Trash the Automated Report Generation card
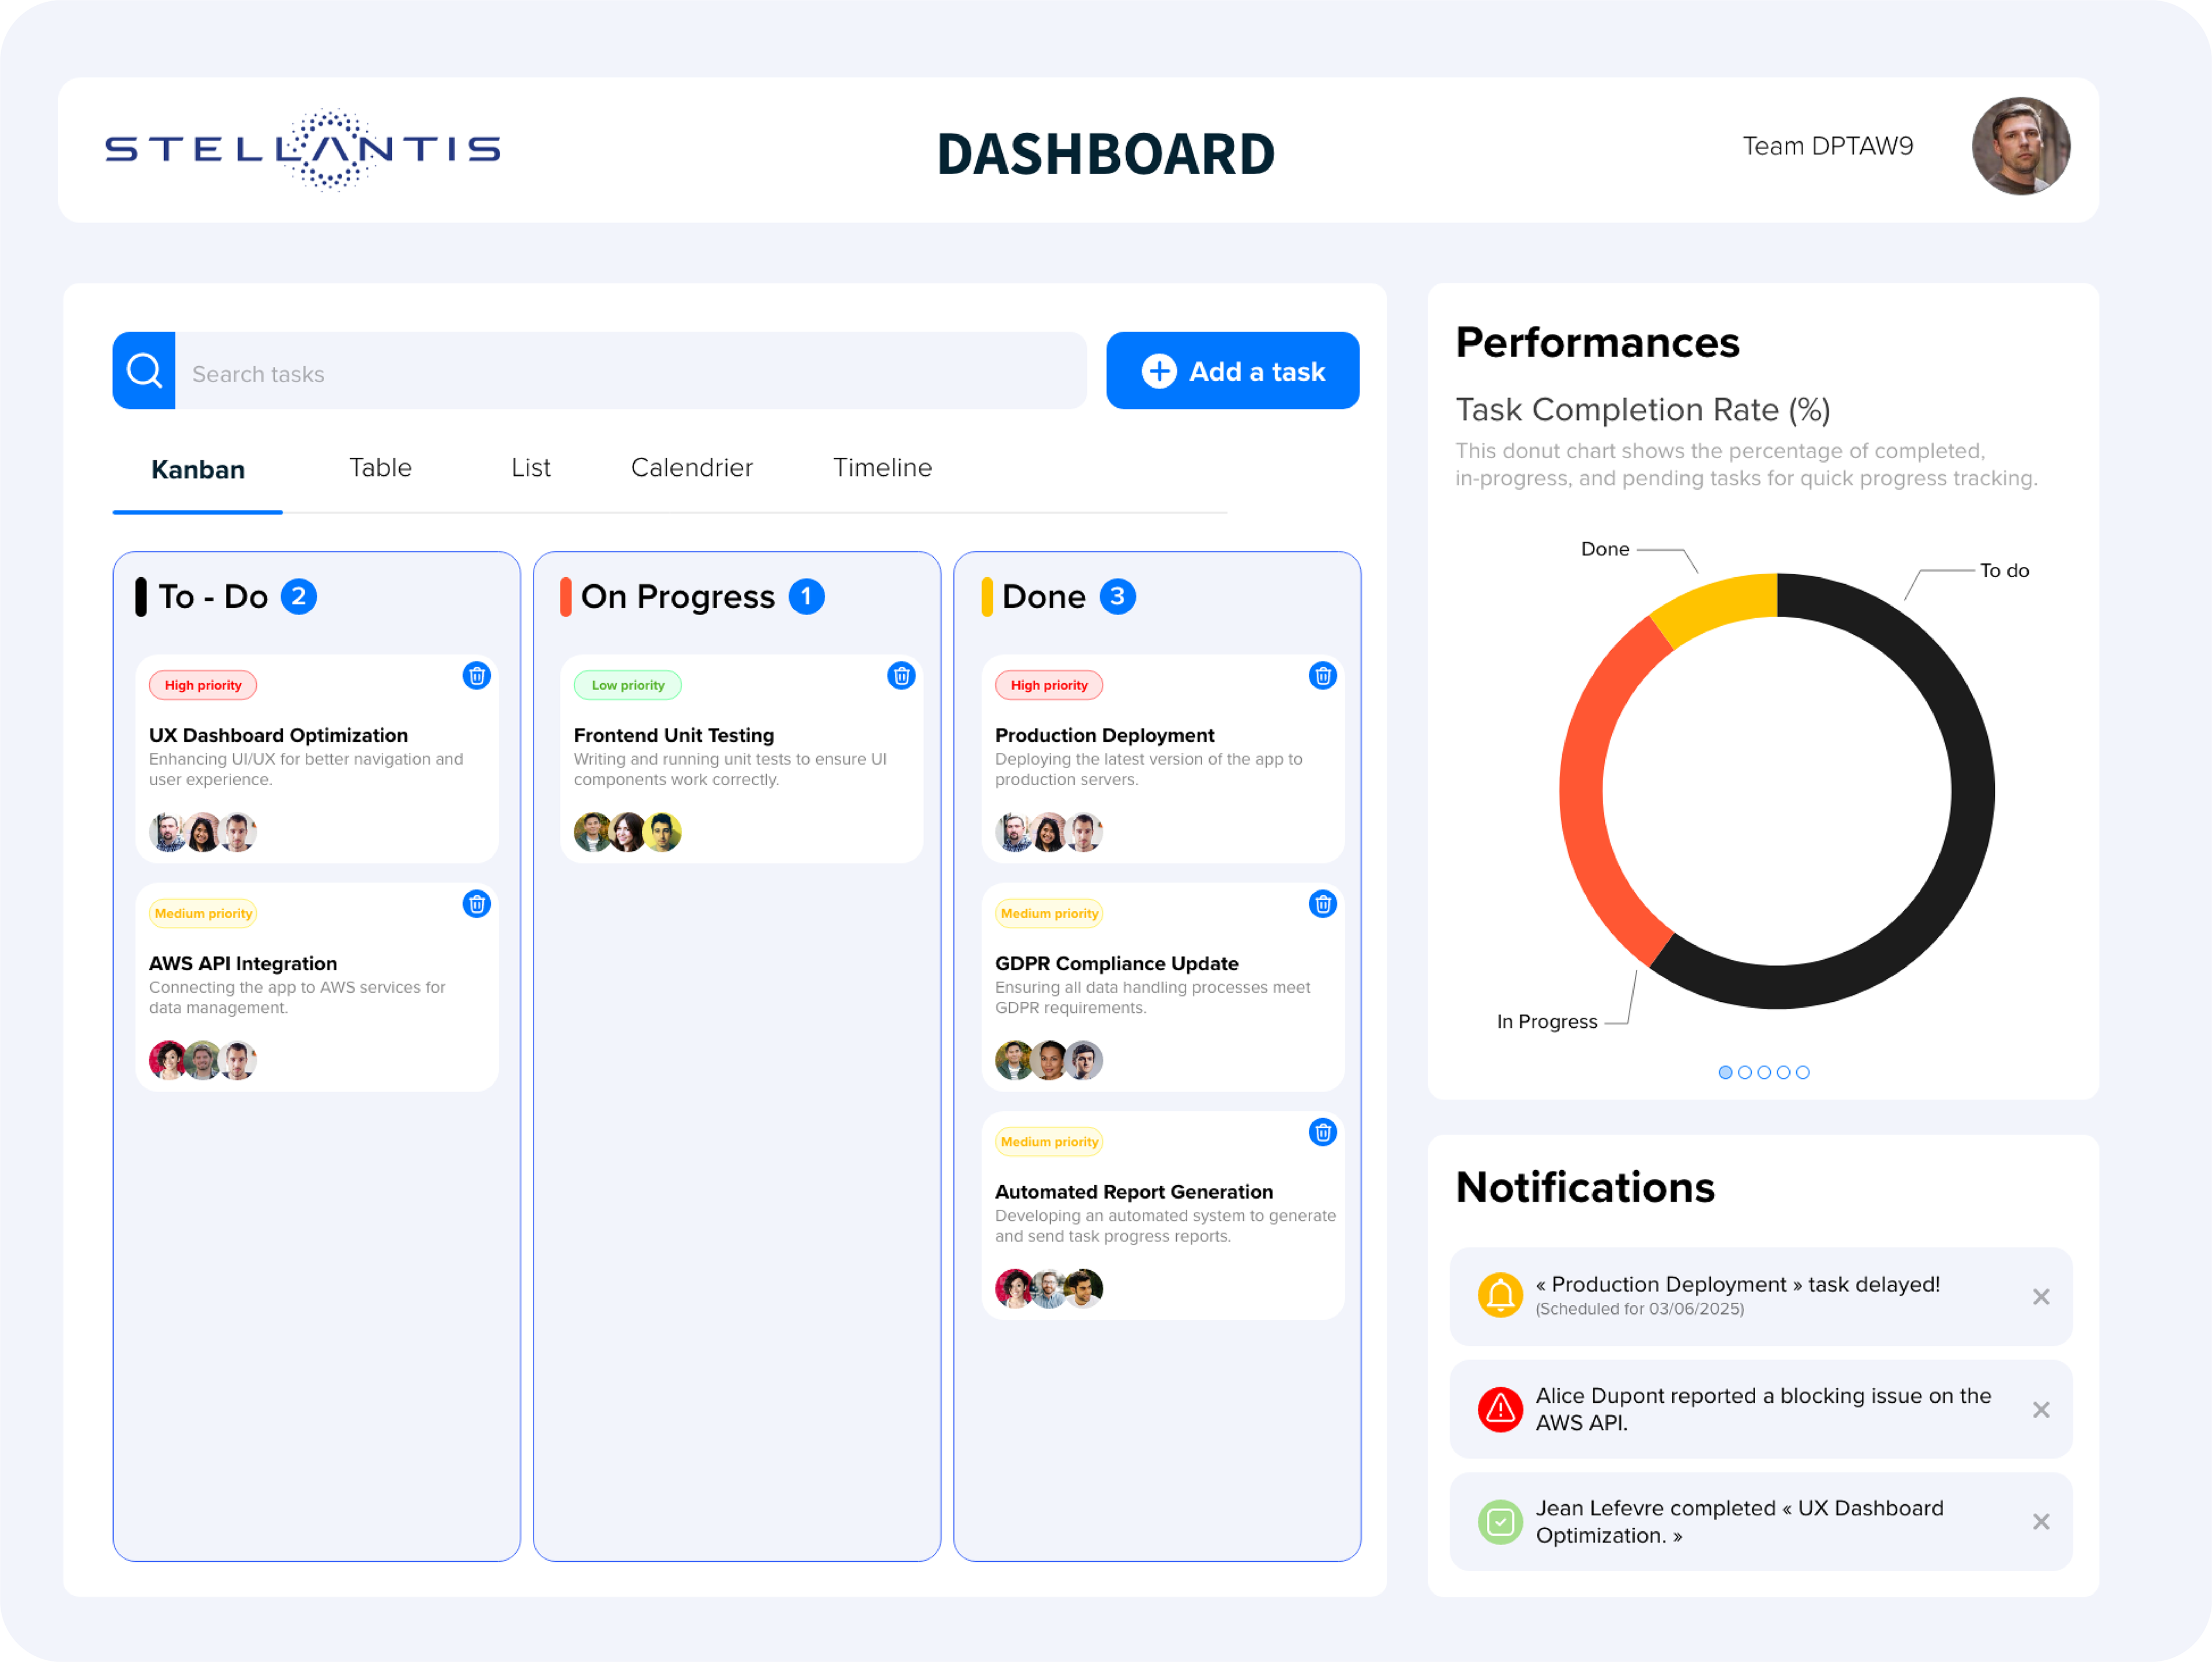The image size is (2212, 1662). click(1322, 1132)
